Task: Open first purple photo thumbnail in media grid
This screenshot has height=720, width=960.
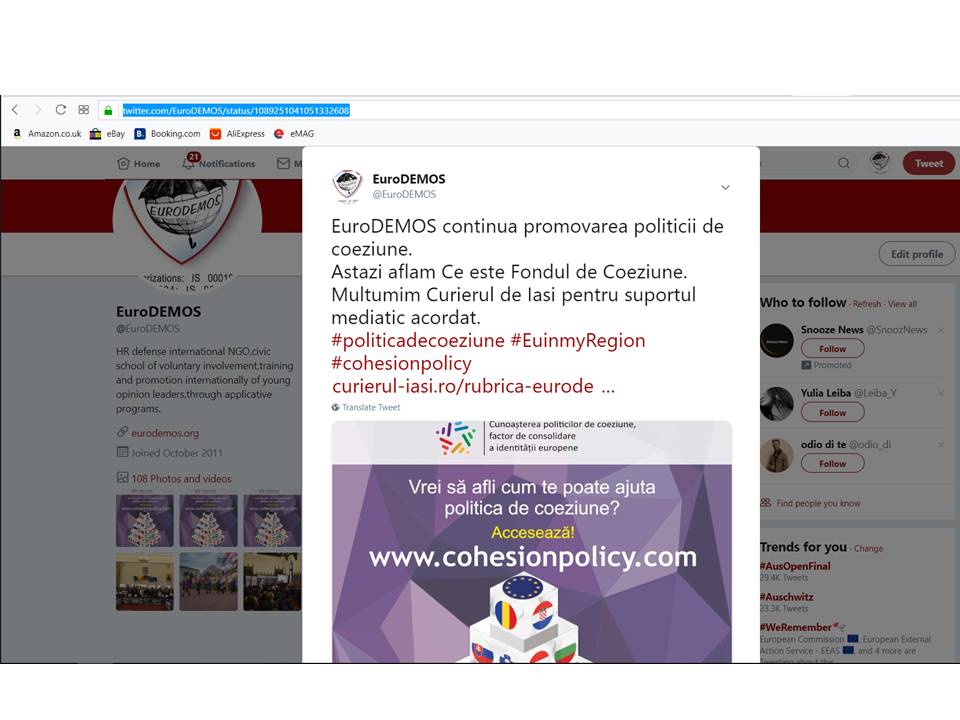Action: click(x=145, y=520)
